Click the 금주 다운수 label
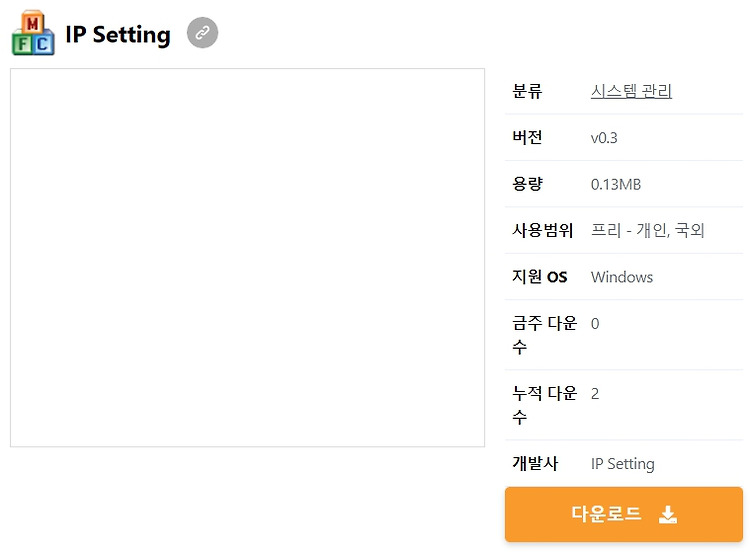The image size is (750, 554). 544,334
